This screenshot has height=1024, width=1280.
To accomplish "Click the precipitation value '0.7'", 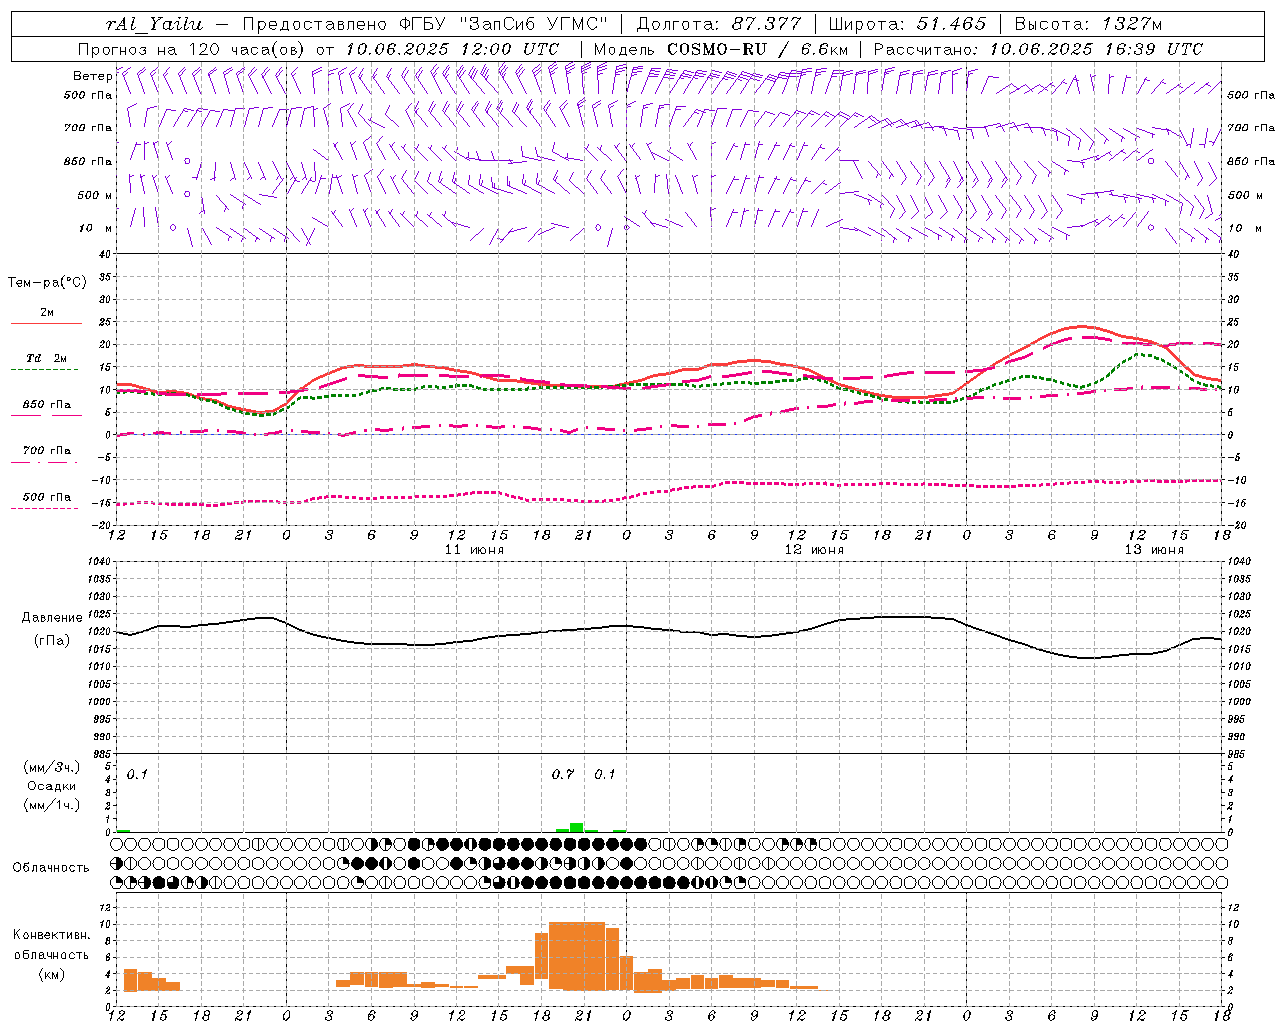I will pyautogui.click(x=563, y=775).
